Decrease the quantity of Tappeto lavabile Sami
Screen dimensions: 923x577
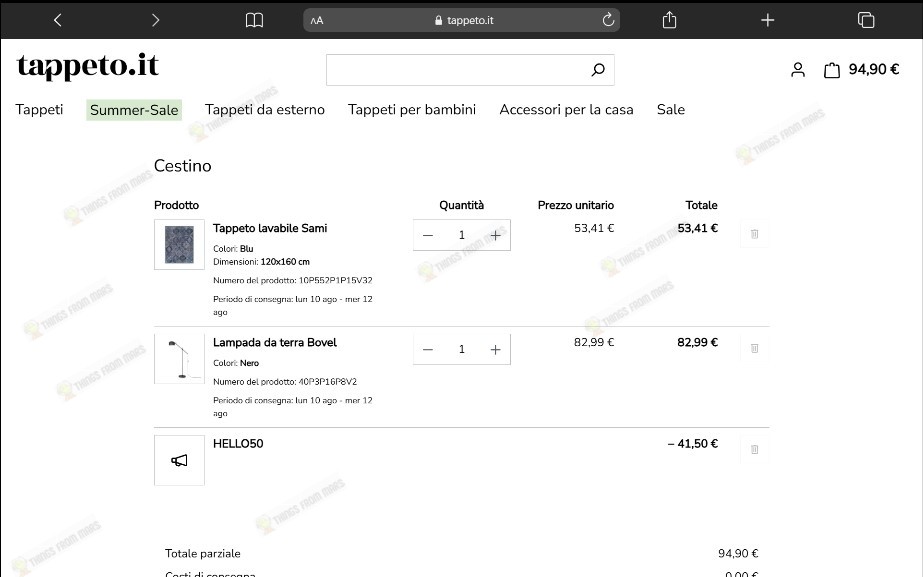tap(428, 236)
